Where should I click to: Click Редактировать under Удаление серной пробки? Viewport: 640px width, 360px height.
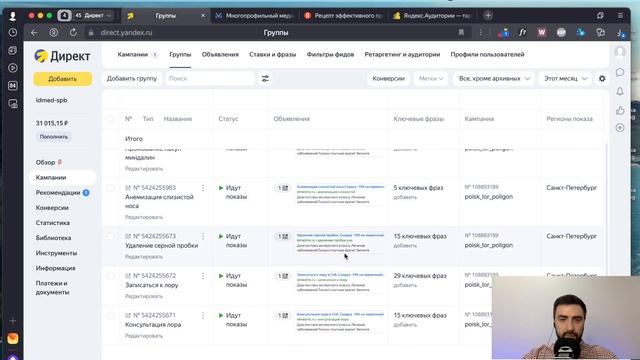(144, 257)
